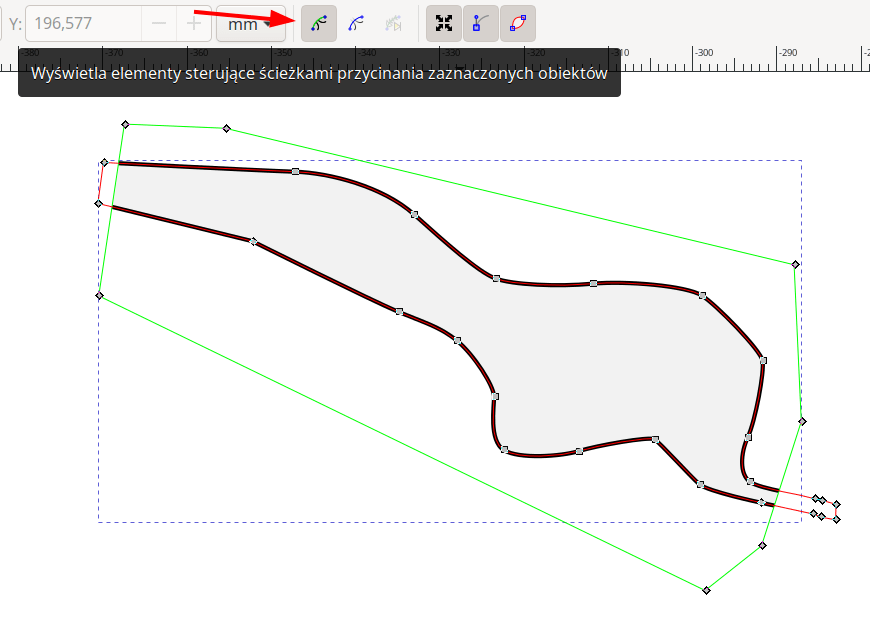Select the green clip node at upper right
Viewport: 870px width, 623px height.
tap(796, 264)
